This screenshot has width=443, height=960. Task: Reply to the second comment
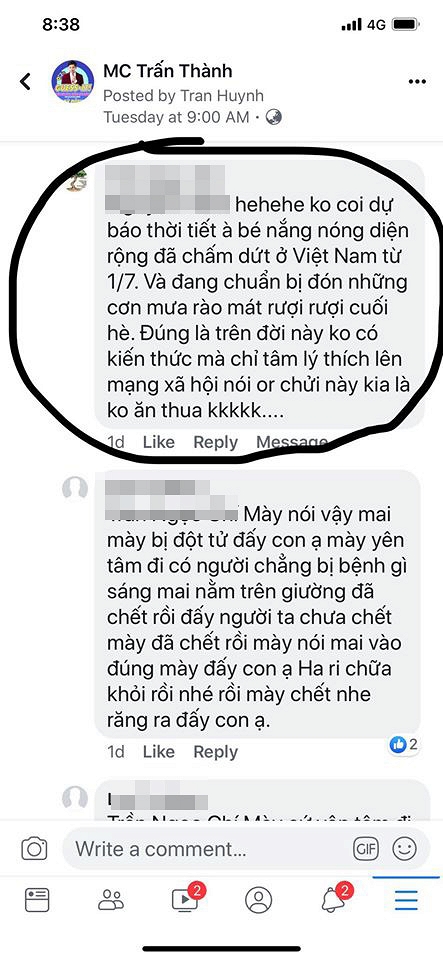(215, 751)
